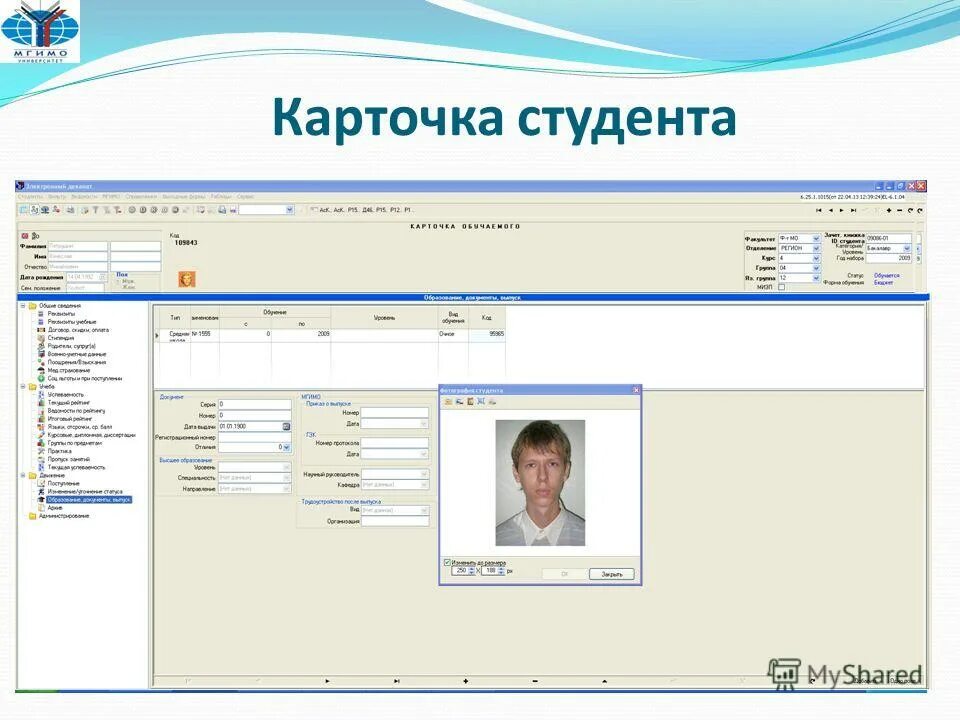Click resize-frame icon in photo dialog toolbar
960x720 pixels.
coord(481,402)
